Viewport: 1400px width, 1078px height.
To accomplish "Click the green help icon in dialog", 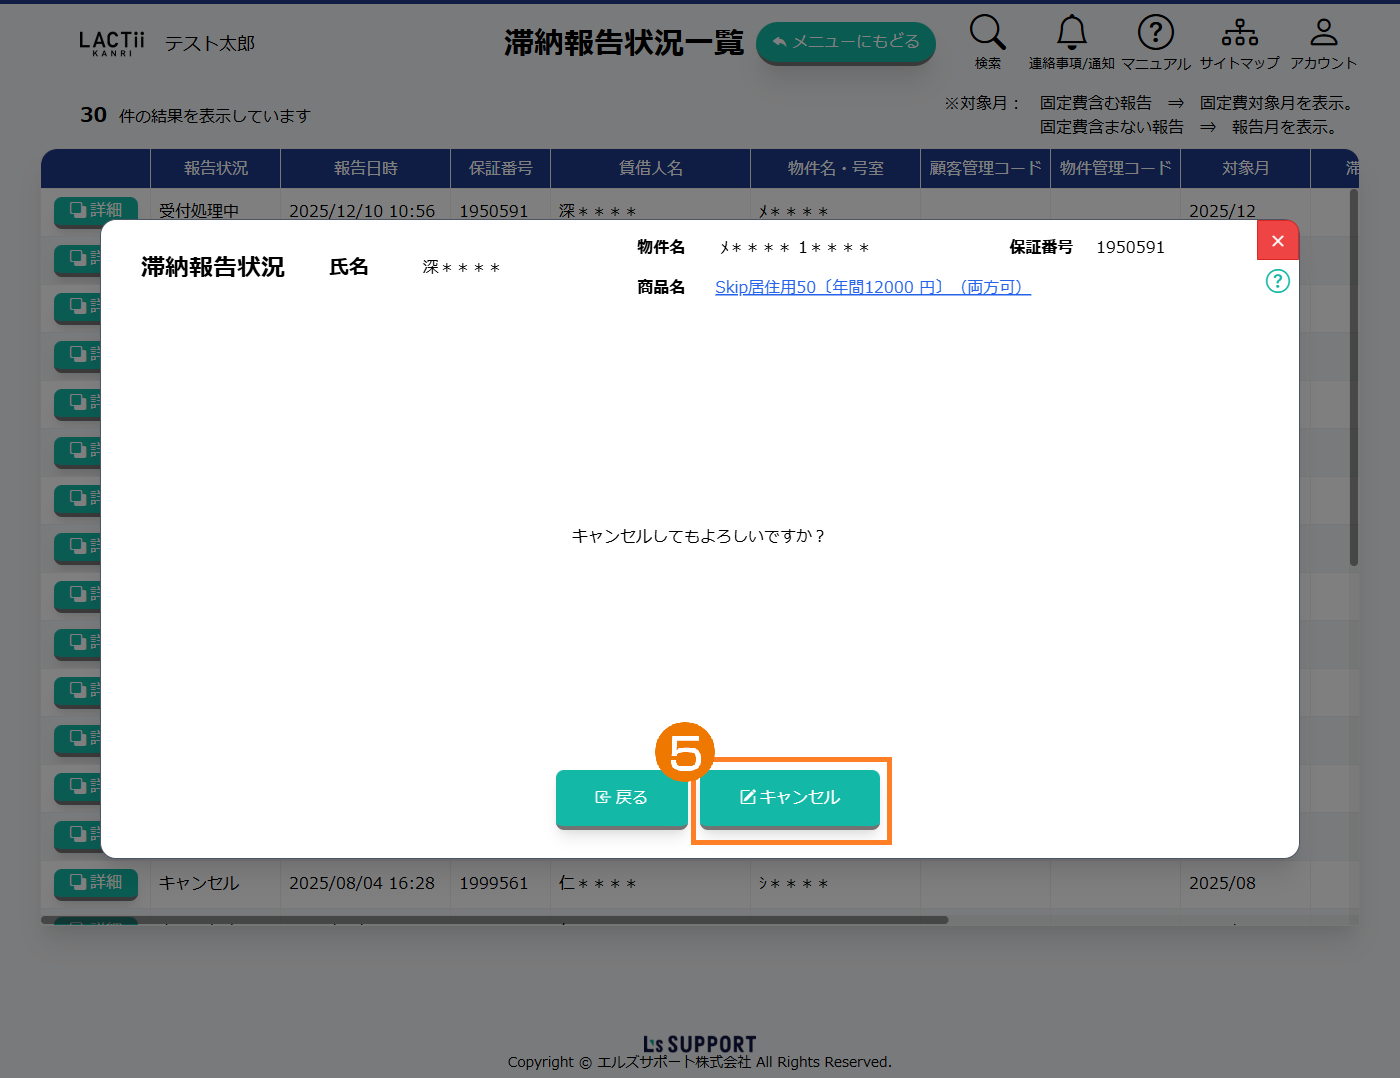I will (x=1277, y=281).
